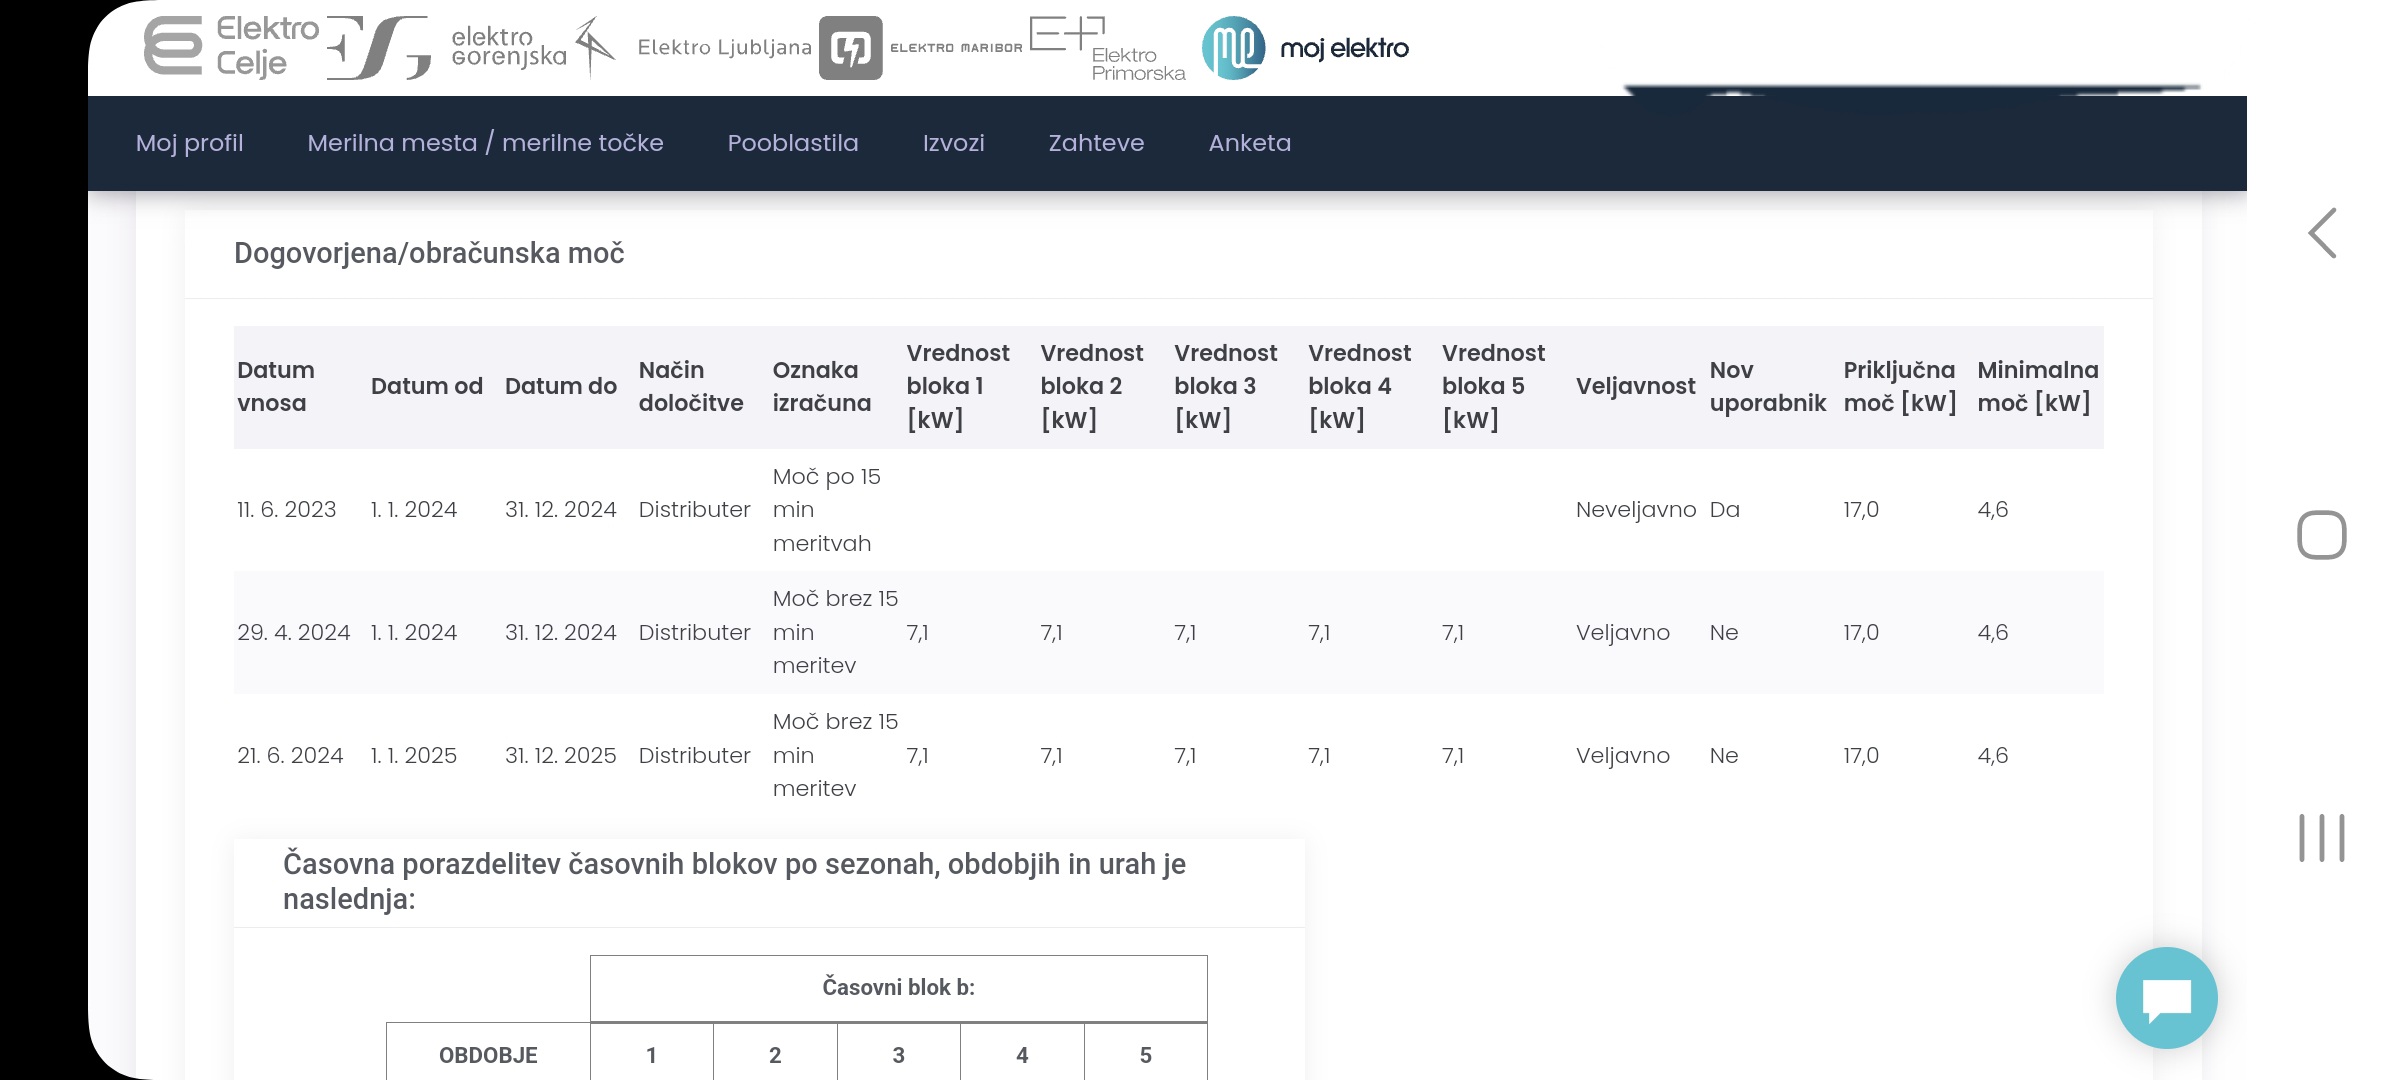Select the Časovna porazdelitev časovnih blokov heading
This screenshot has width=2400, height=1080.
tap(734, 881)
